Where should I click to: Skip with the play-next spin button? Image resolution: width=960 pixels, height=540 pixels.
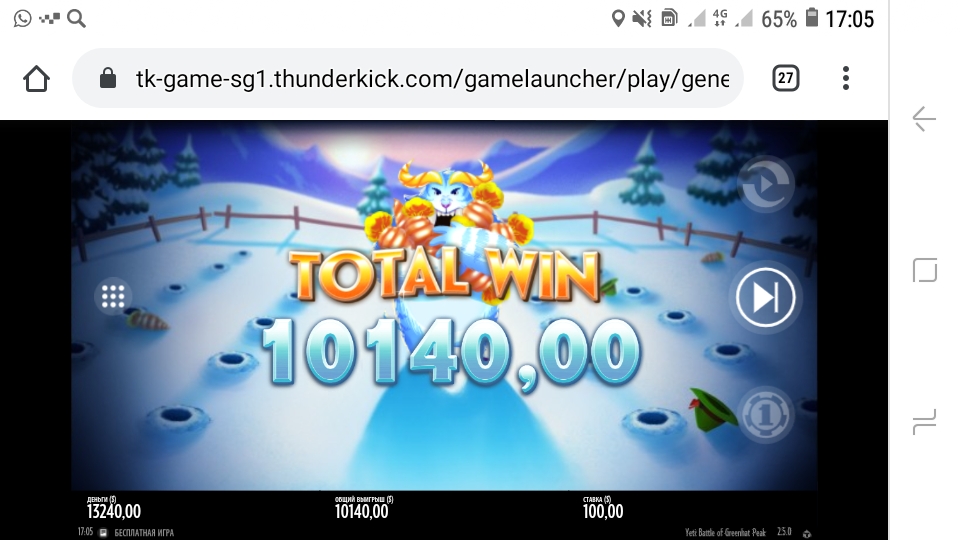765,298
